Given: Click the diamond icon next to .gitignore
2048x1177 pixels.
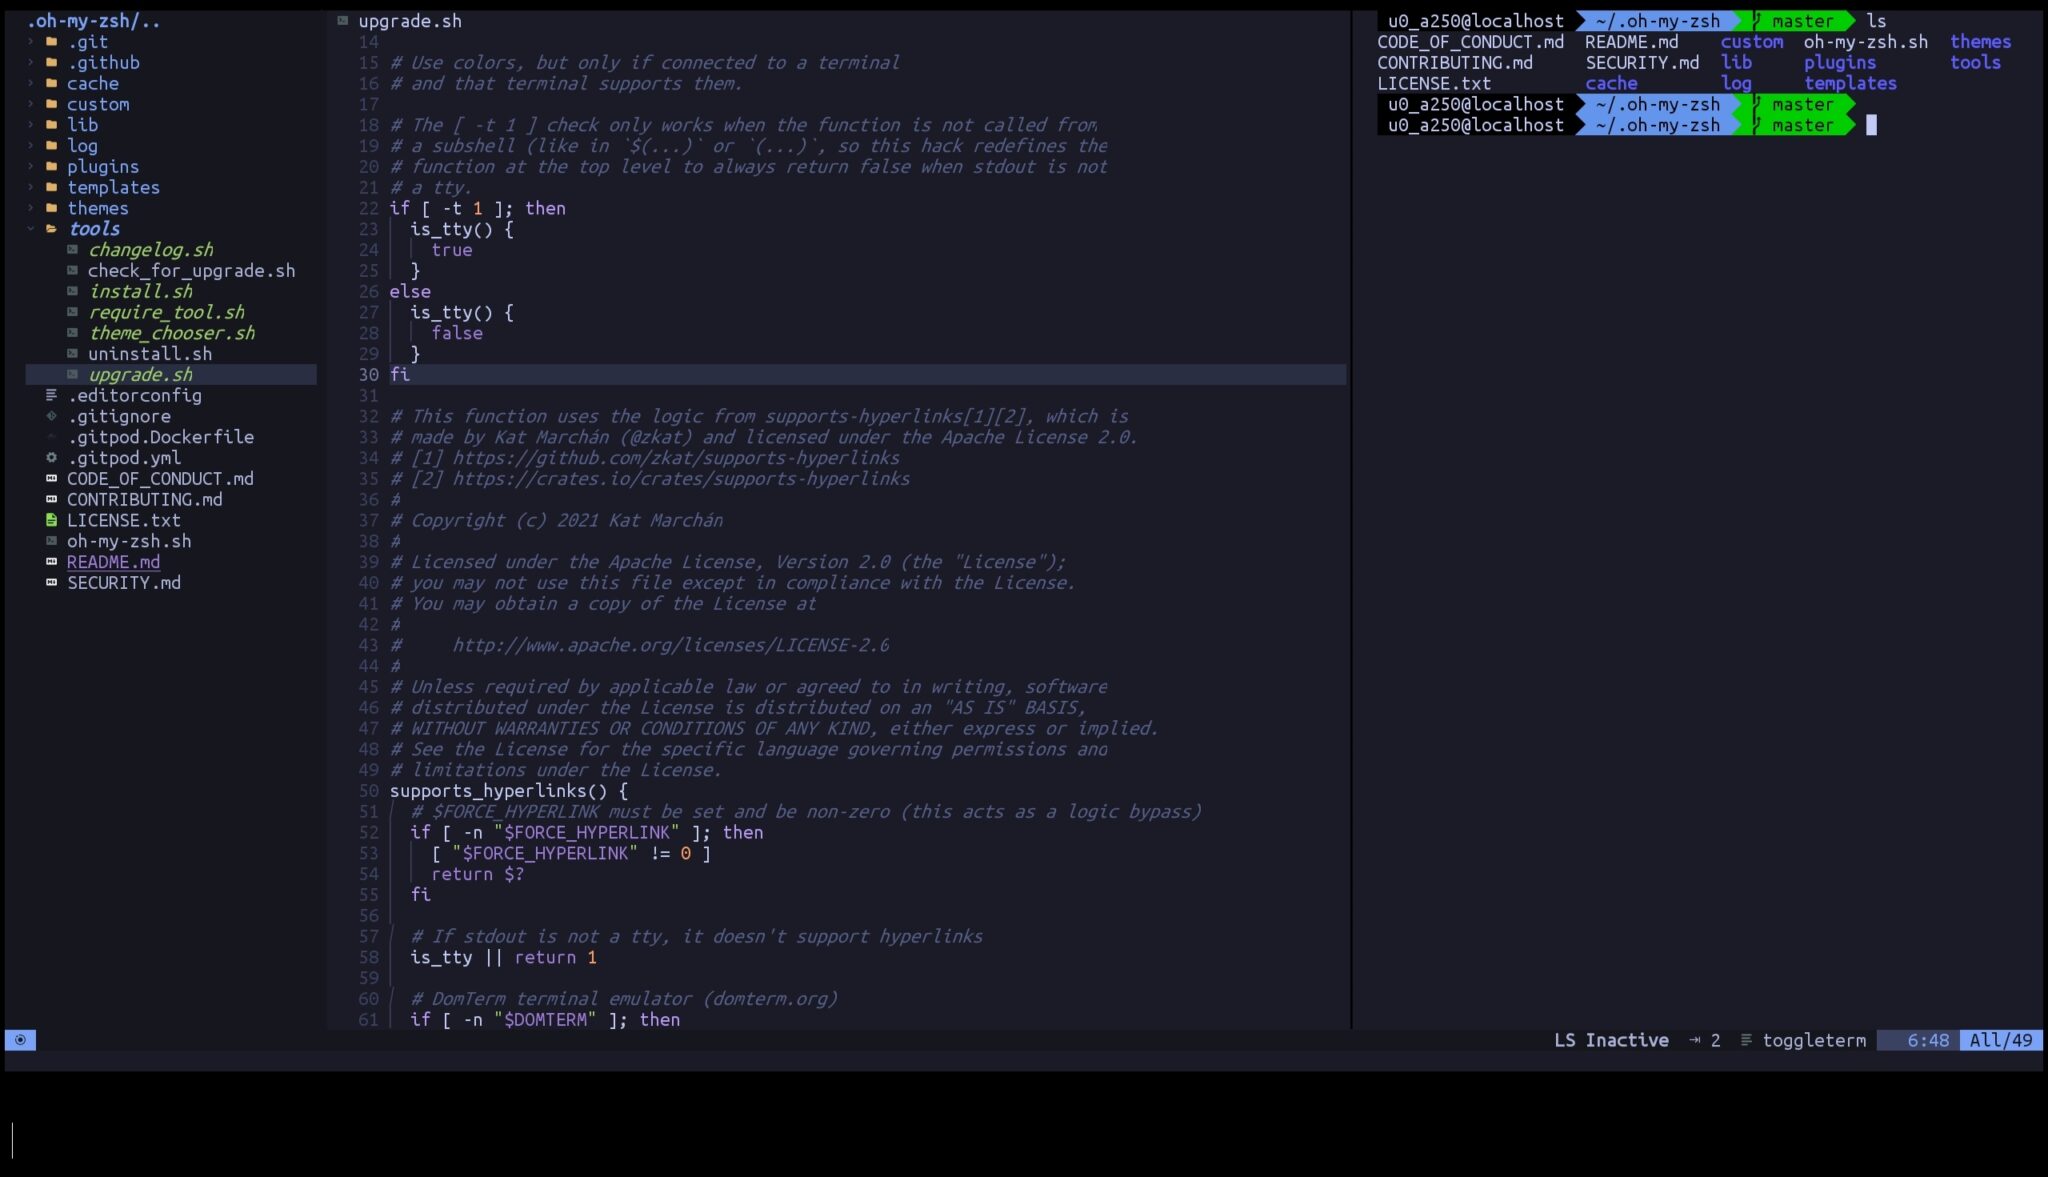Looking at the screenshot, I should click(49, 416).
